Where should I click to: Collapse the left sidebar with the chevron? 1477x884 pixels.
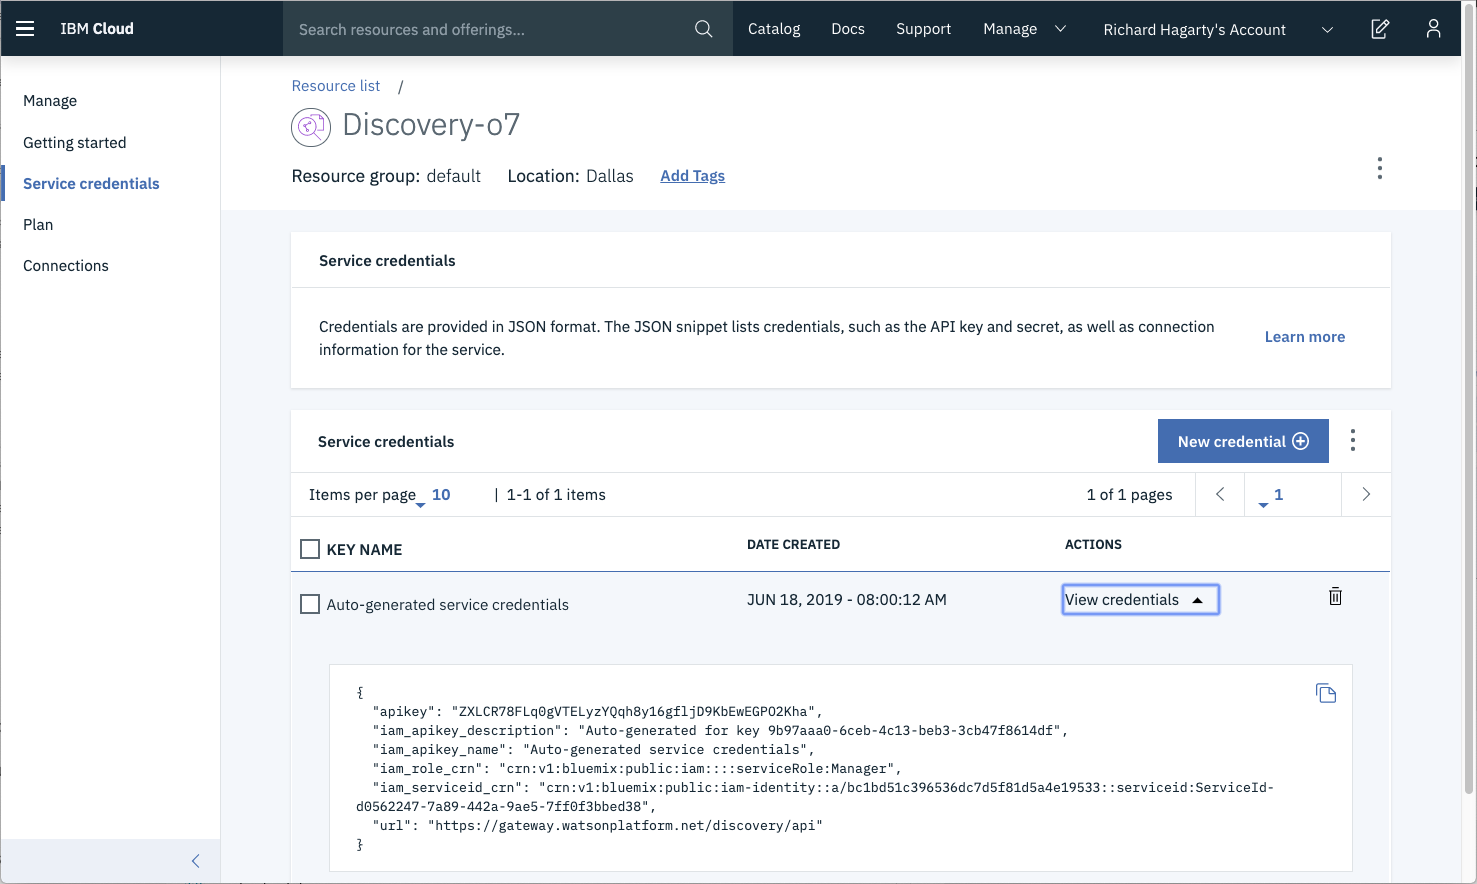click(x=196, y=861)
